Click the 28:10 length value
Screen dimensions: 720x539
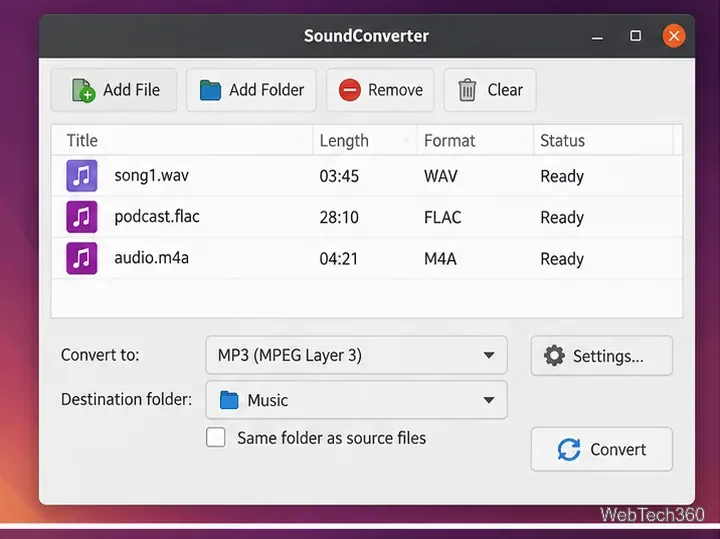(339, 217)
